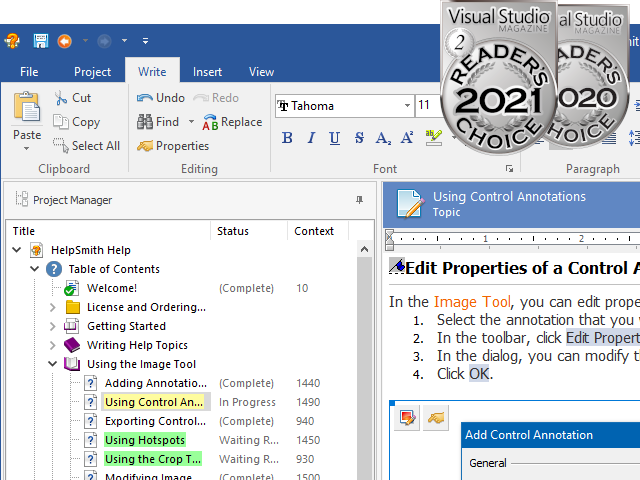Click the Table of Contents question icon
The image size is (640, 480).
click(x=54, y=269)
